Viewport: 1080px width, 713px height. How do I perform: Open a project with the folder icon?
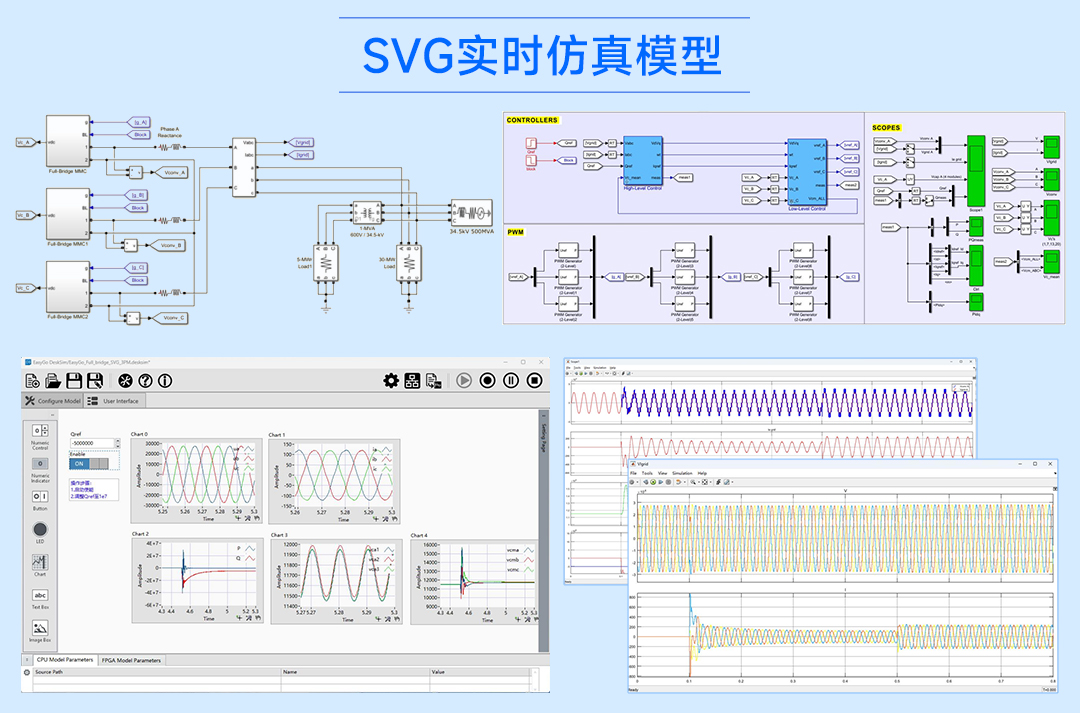click(x=53, y=380)
